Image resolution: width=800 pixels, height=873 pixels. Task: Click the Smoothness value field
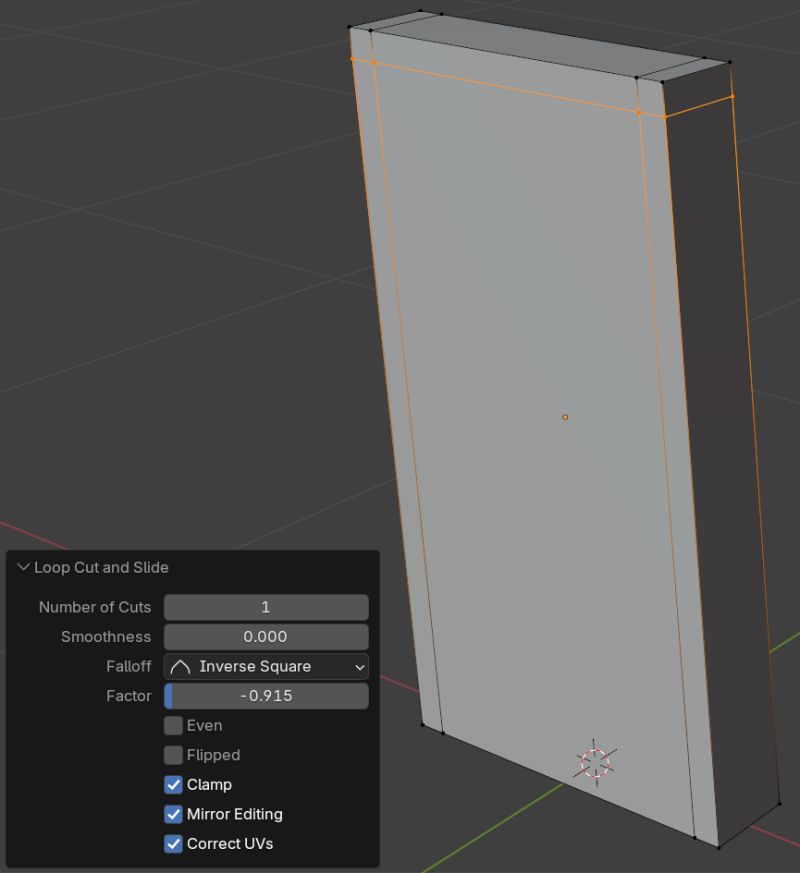(x=265, y=637)
